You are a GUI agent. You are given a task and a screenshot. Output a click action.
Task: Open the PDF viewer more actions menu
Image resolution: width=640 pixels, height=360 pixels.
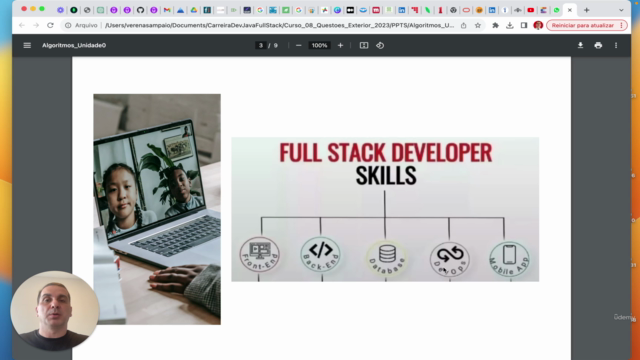coord(616,45)
